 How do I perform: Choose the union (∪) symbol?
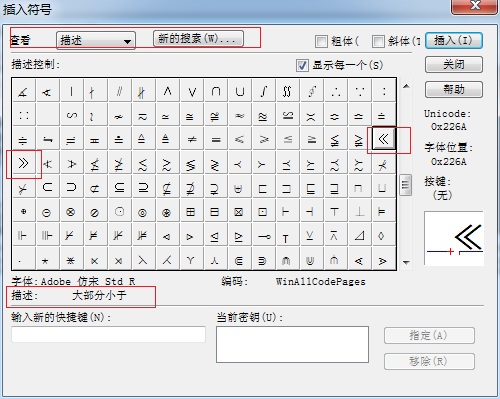[x=240, y=91]
